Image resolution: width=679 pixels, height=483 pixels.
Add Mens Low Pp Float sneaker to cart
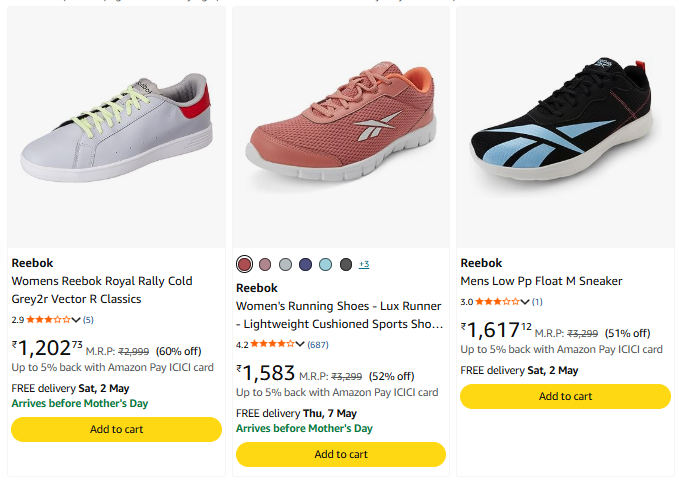pyautogui.click(x=565, y=396)
